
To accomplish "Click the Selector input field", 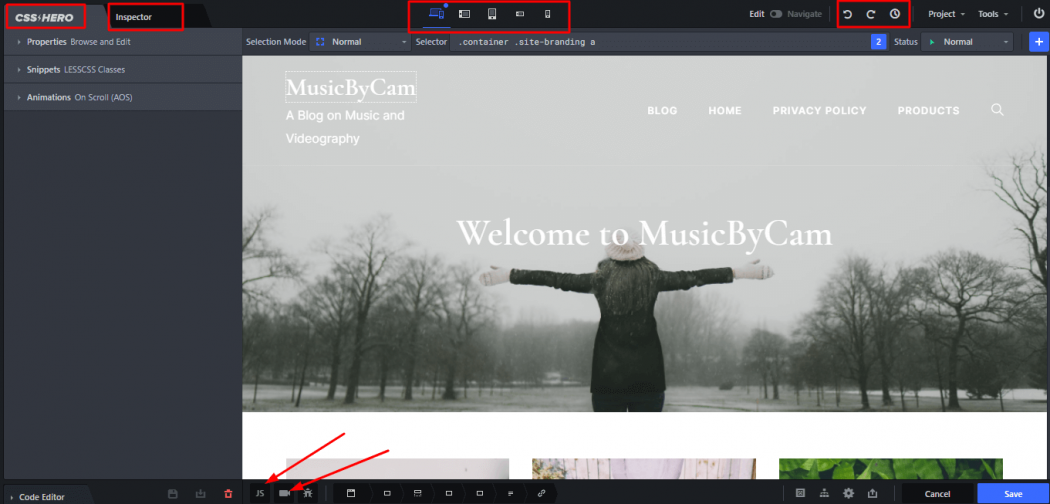I will 660,42.
